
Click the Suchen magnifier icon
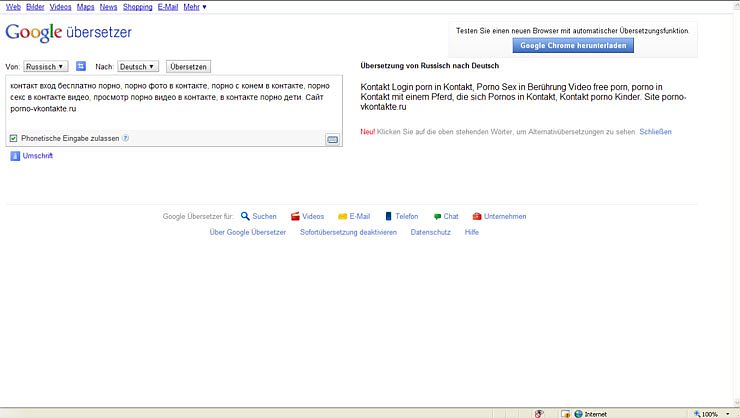coord(245,216)
